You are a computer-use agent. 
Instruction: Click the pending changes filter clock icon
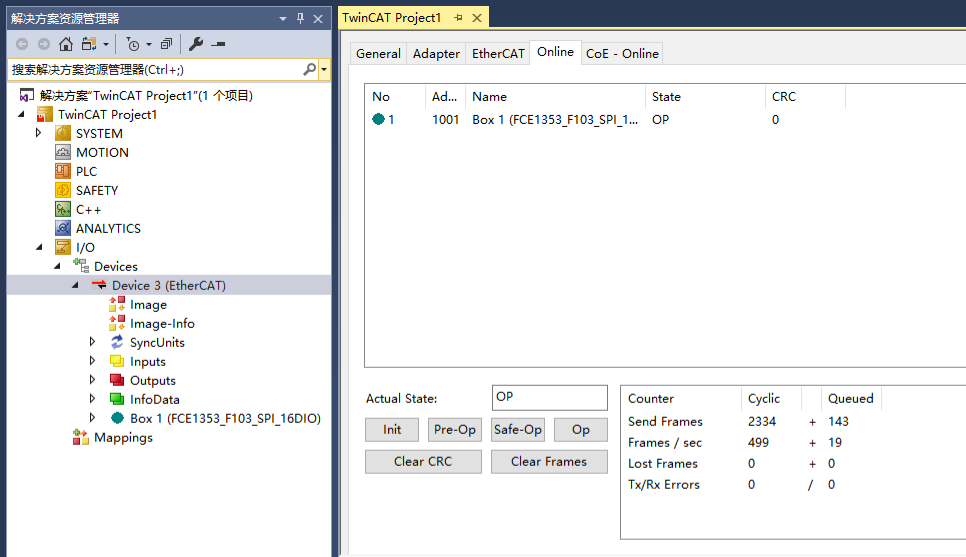(x=132, y=44)
